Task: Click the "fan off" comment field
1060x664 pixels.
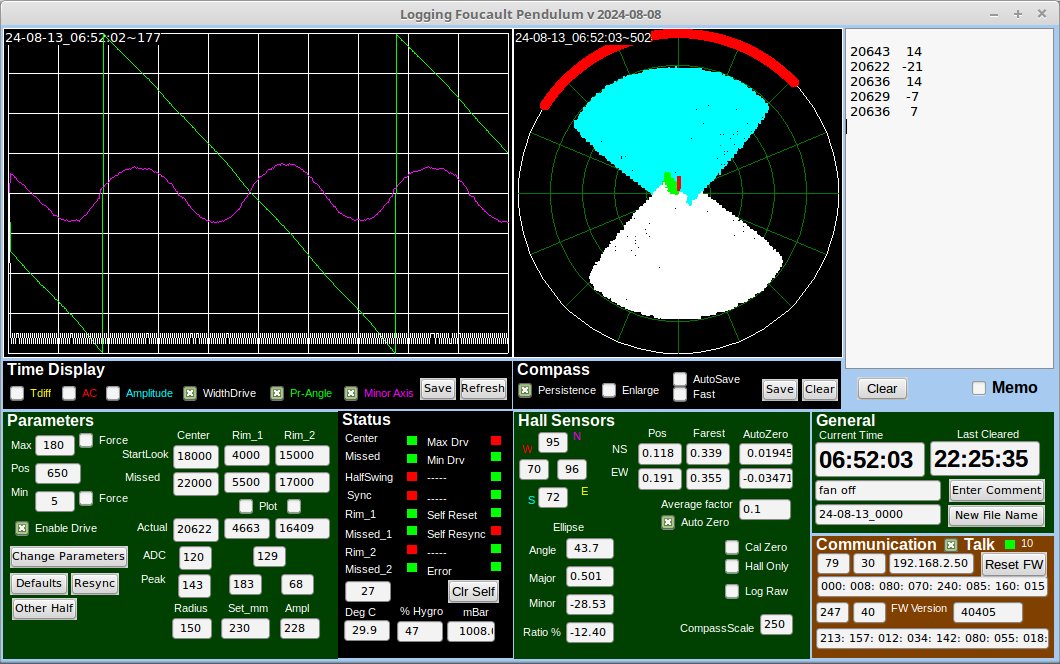Action: (877, 491)
